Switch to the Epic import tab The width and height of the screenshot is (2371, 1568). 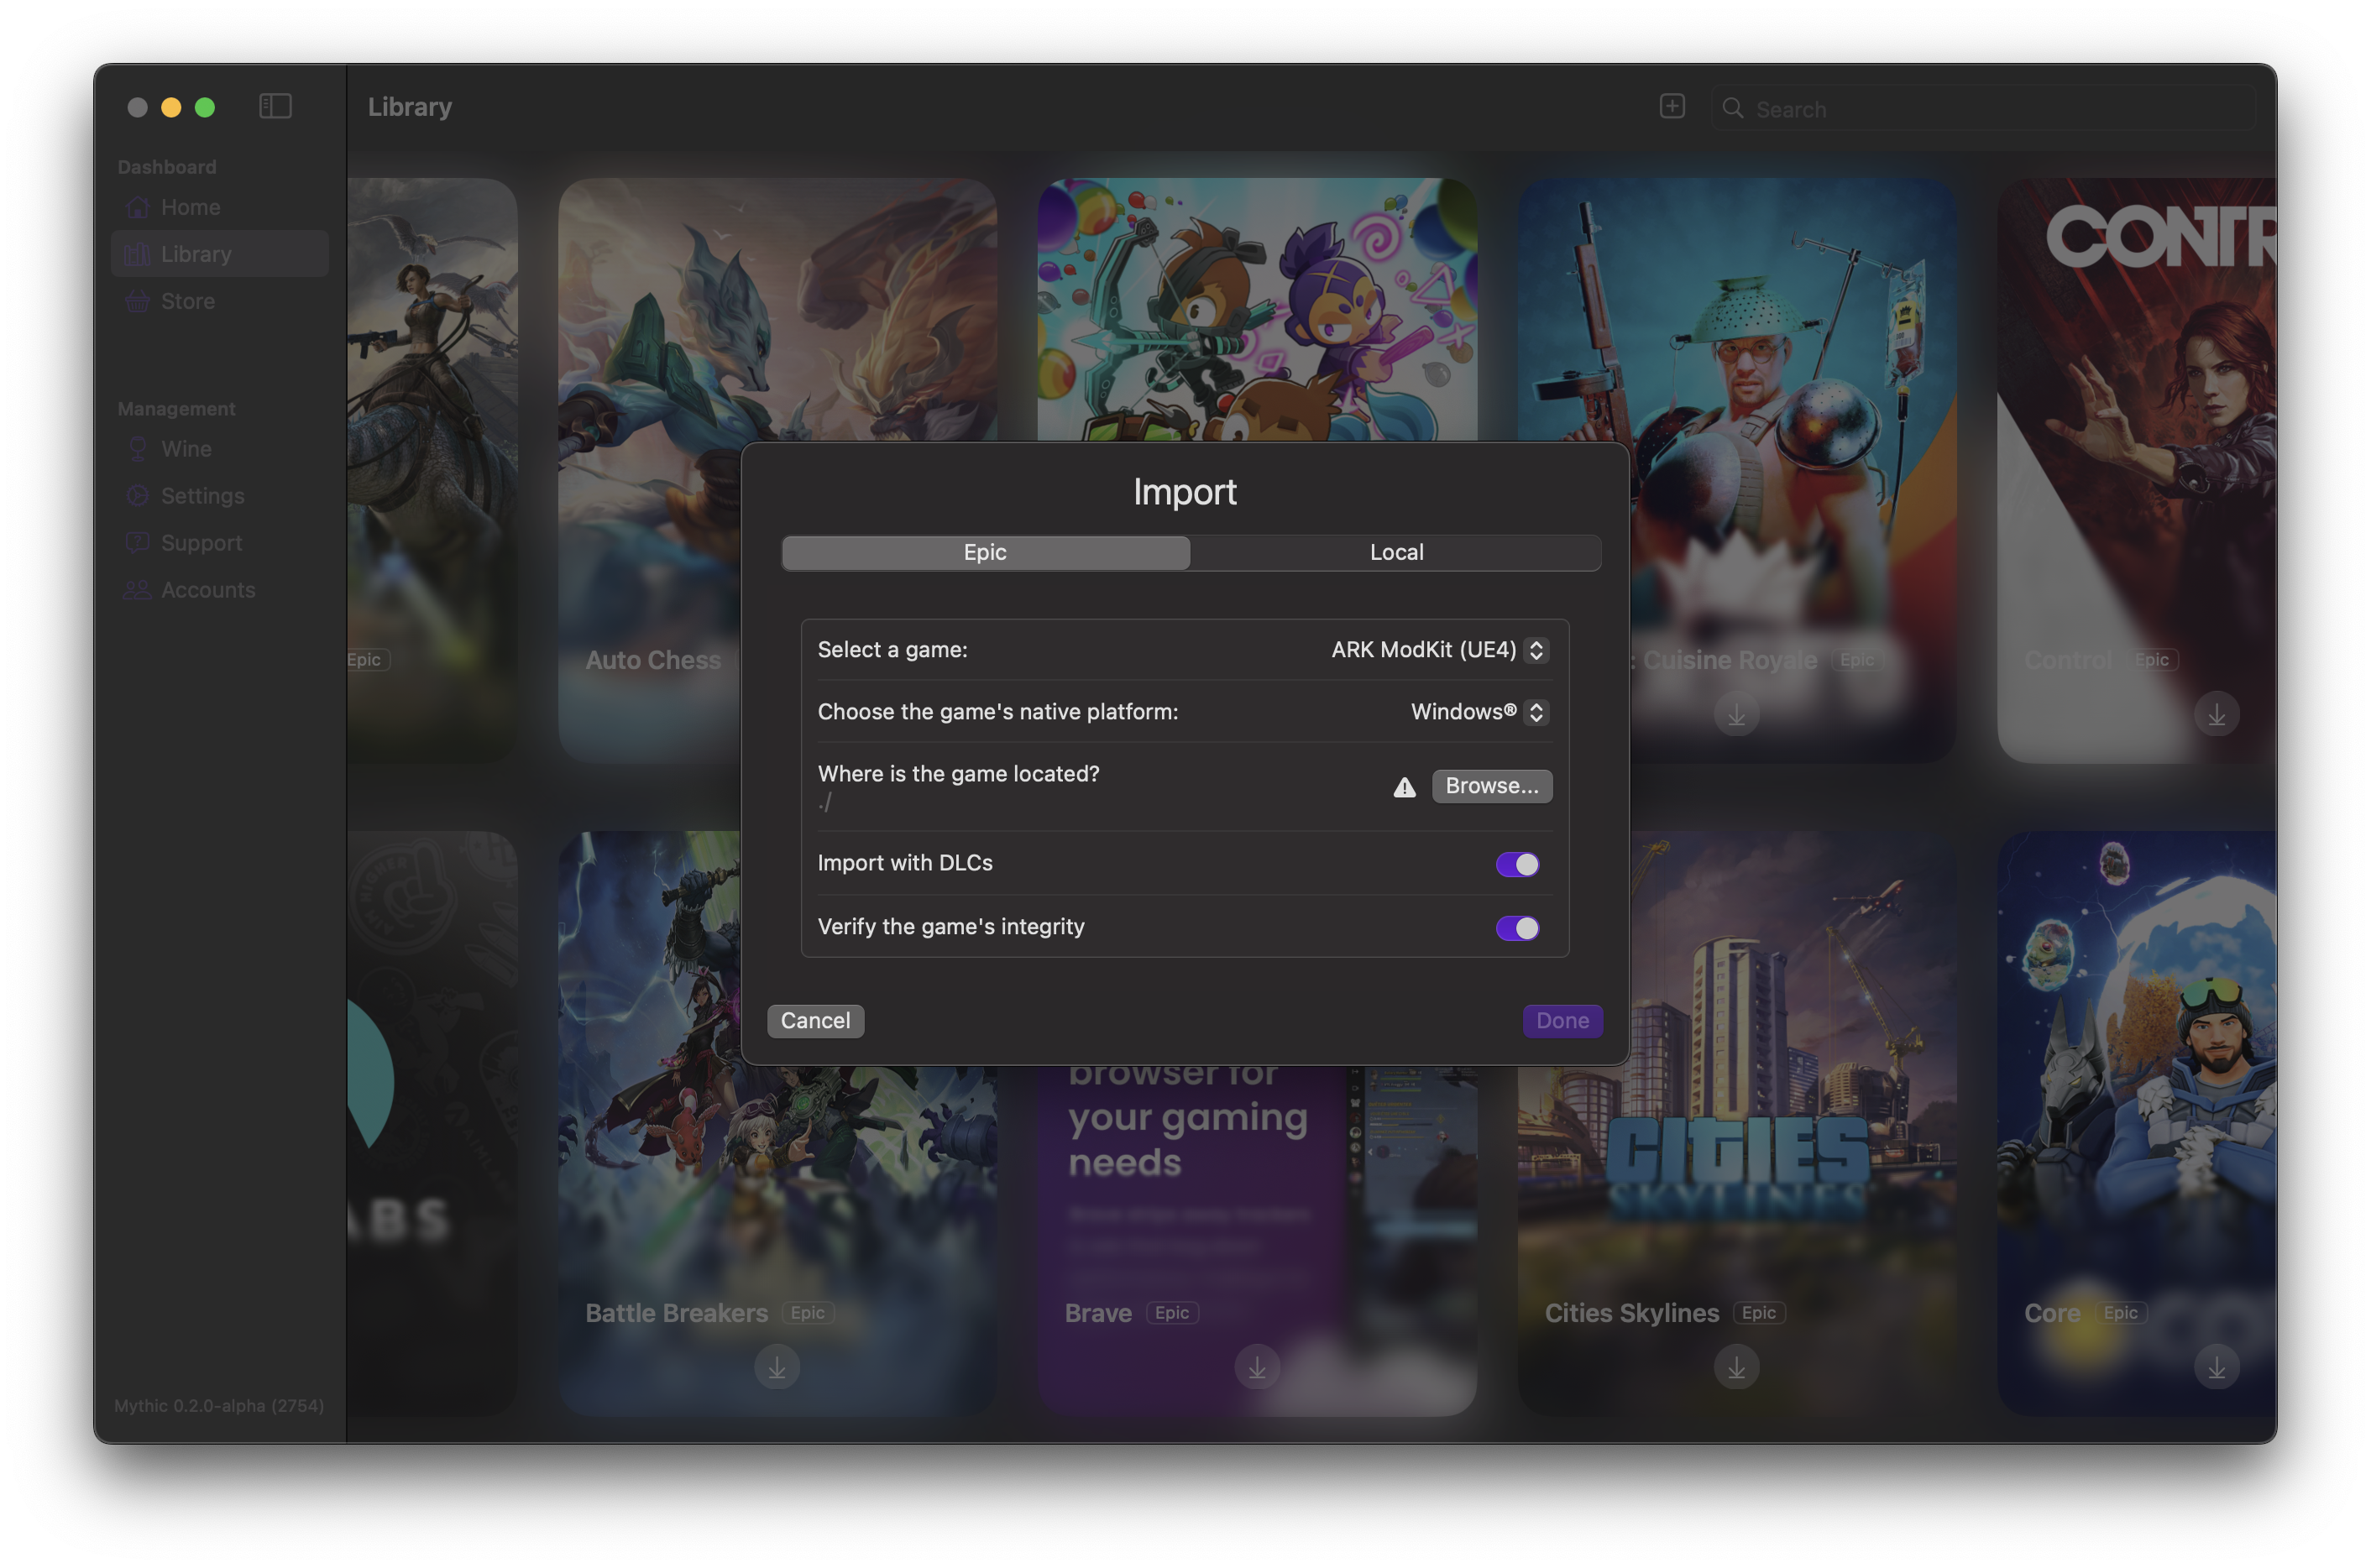985,553
